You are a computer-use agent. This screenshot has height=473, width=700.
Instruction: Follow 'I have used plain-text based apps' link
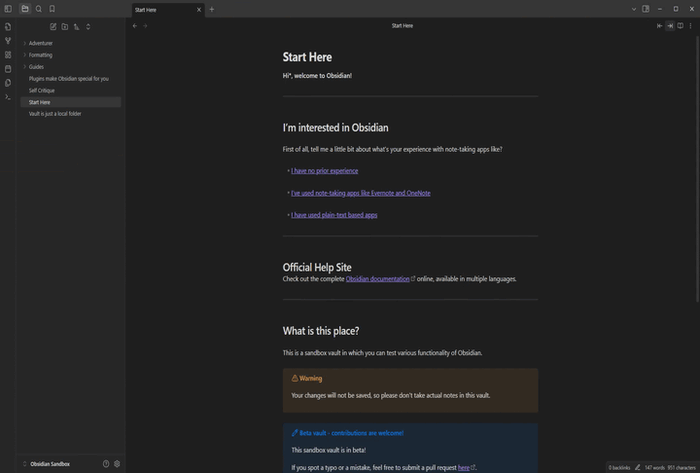coord(334,215)
